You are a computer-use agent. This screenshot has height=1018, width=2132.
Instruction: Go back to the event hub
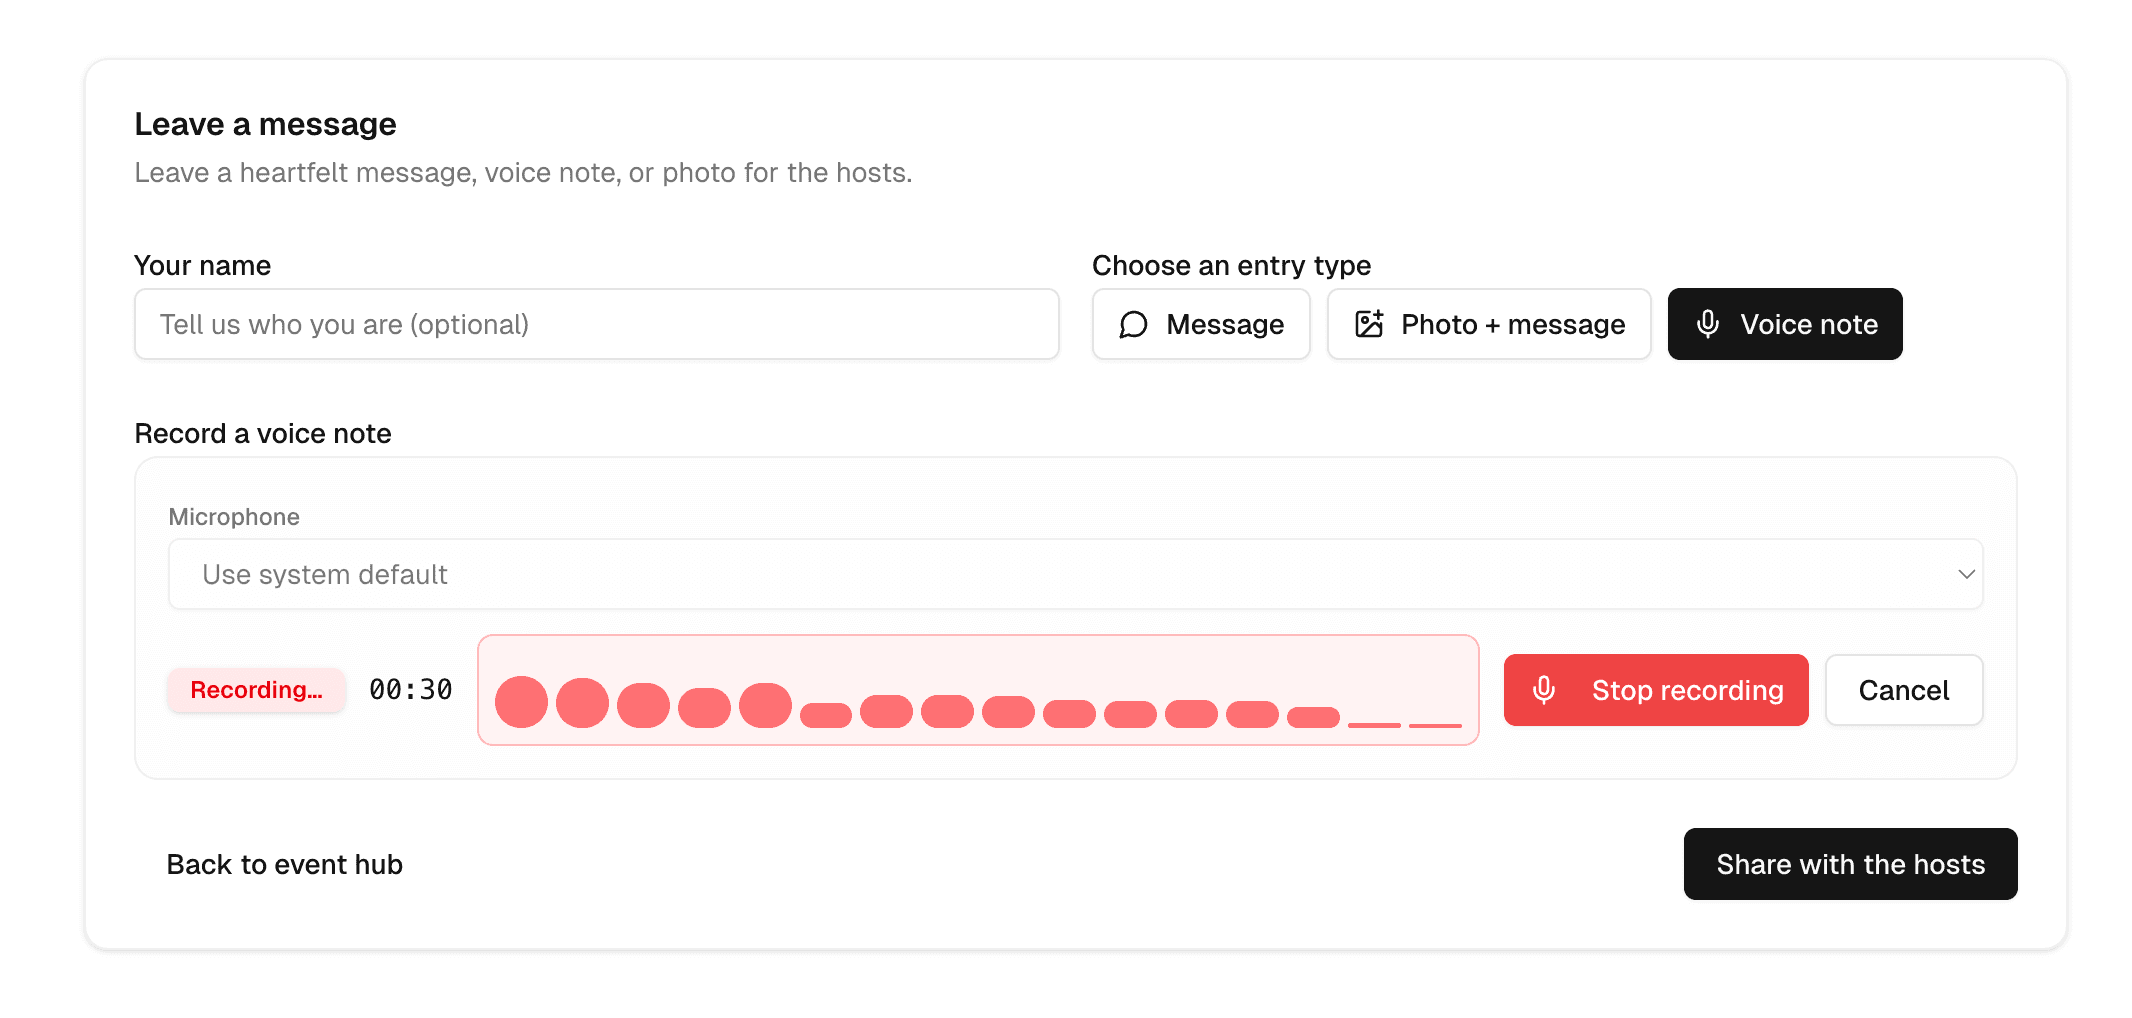coord(284,864)
